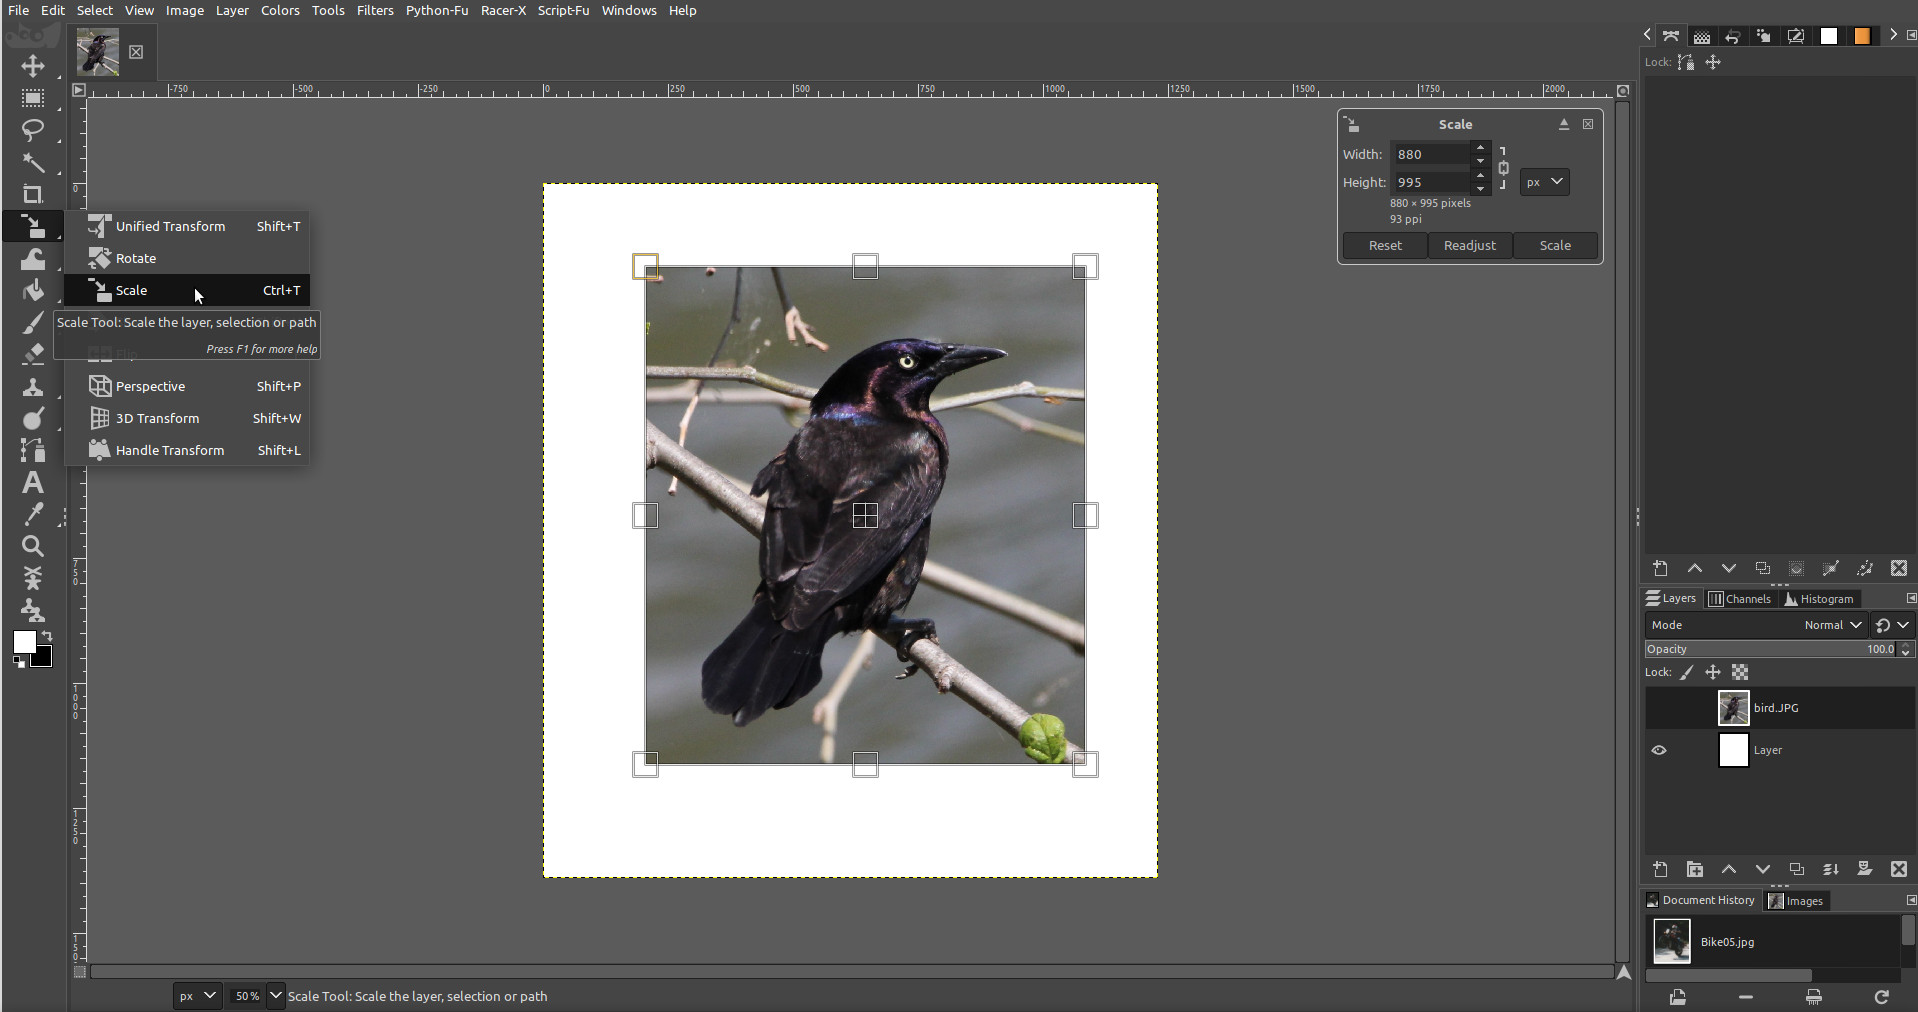Viewport: 1918px width, 1012px height.
Task: Select the Crop tool
Action: tap(33, 194)
